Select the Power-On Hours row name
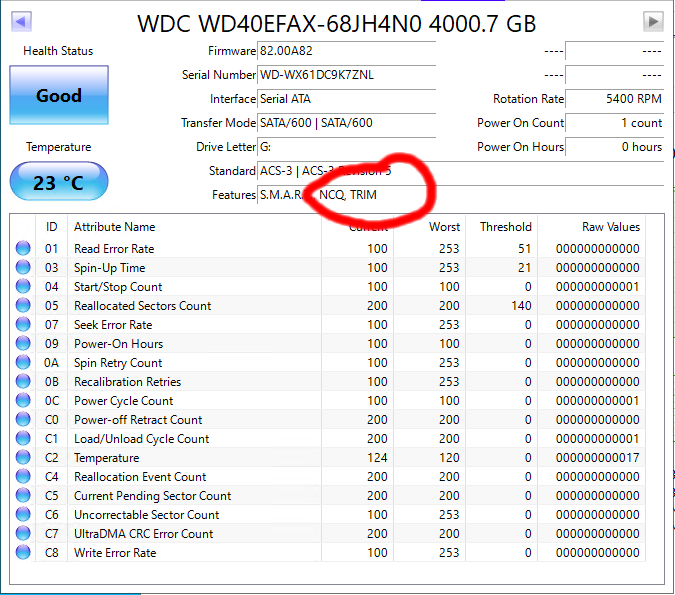This screenshot has height=595, width=675. click(118, 344)
